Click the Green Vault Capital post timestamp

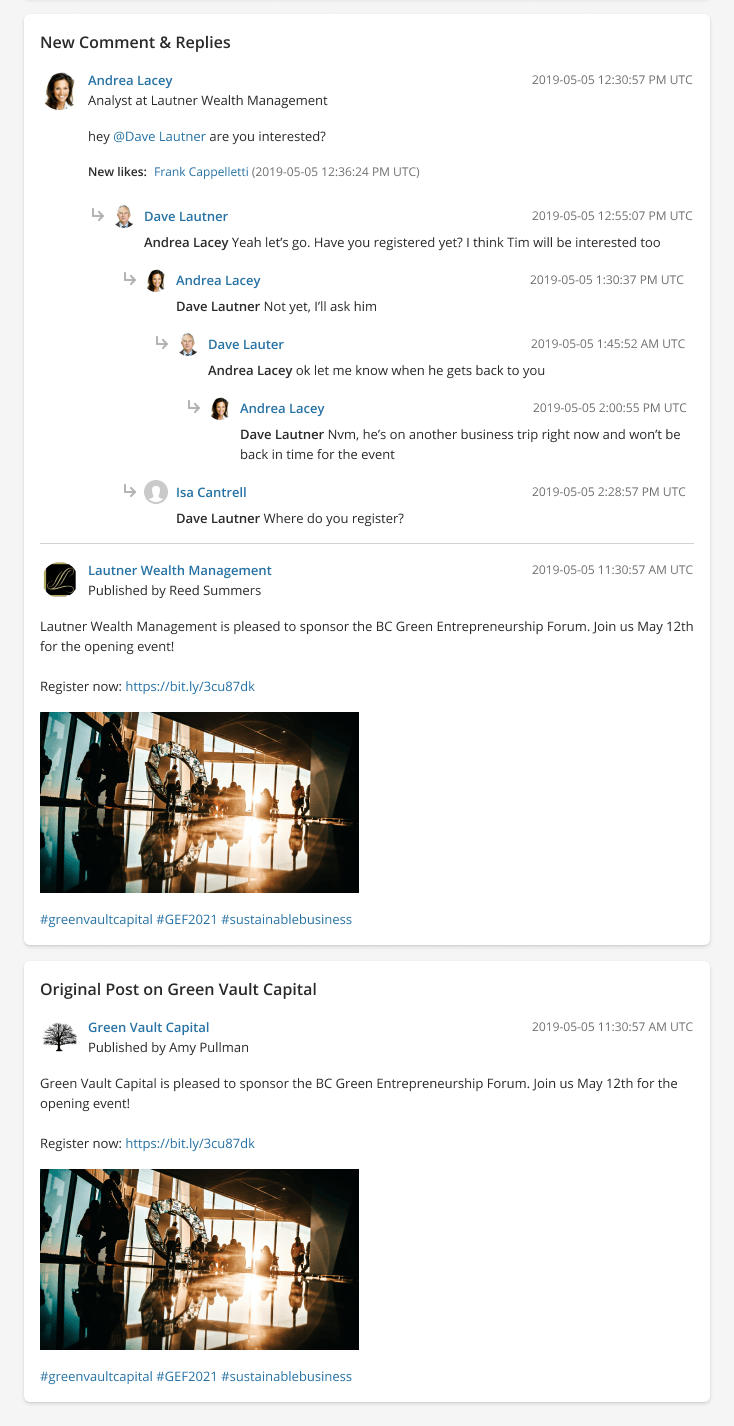click(x=612, y=1027)
